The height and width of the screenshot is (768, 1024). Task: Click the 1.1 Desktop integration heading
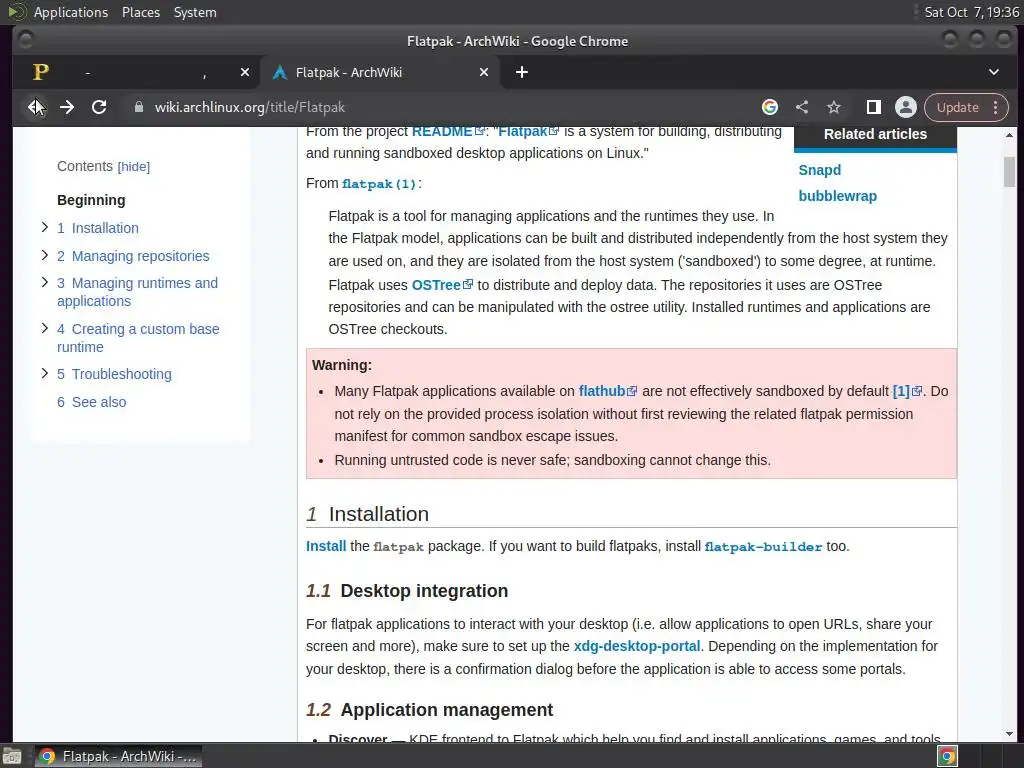tap(407, 591)
